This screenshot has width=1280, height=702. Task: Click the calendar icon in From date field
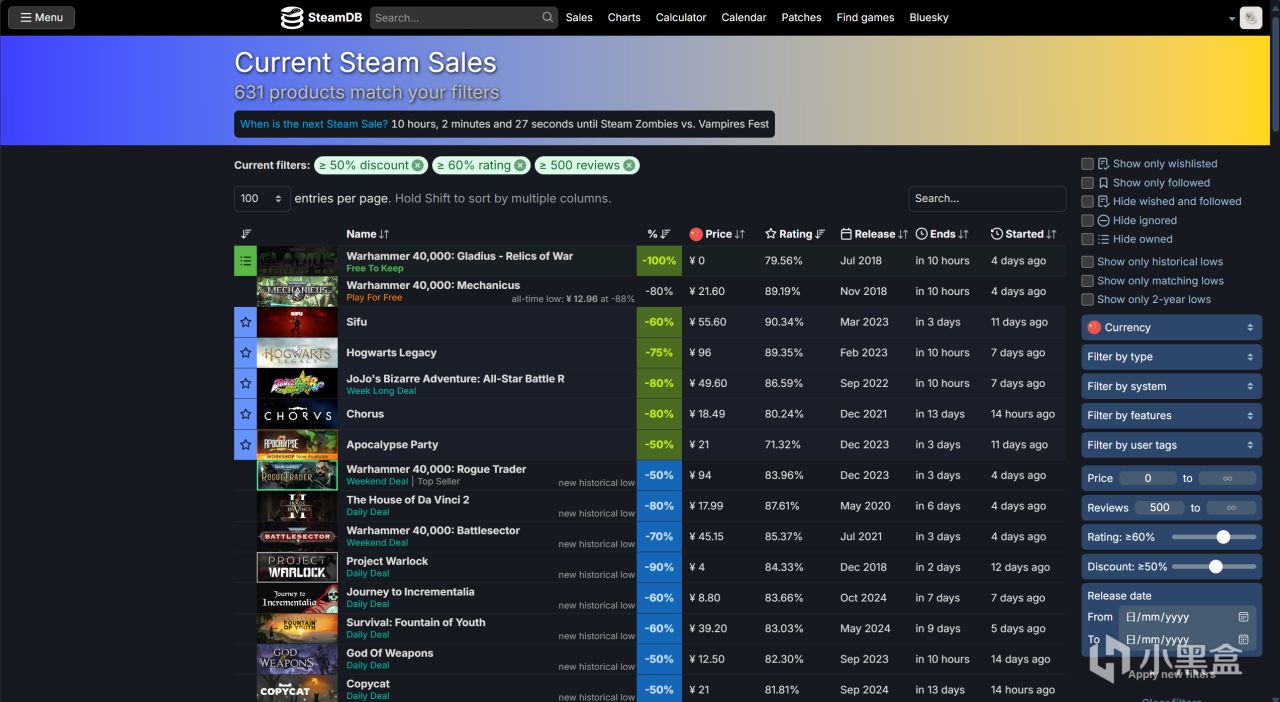click(1243, 617)
